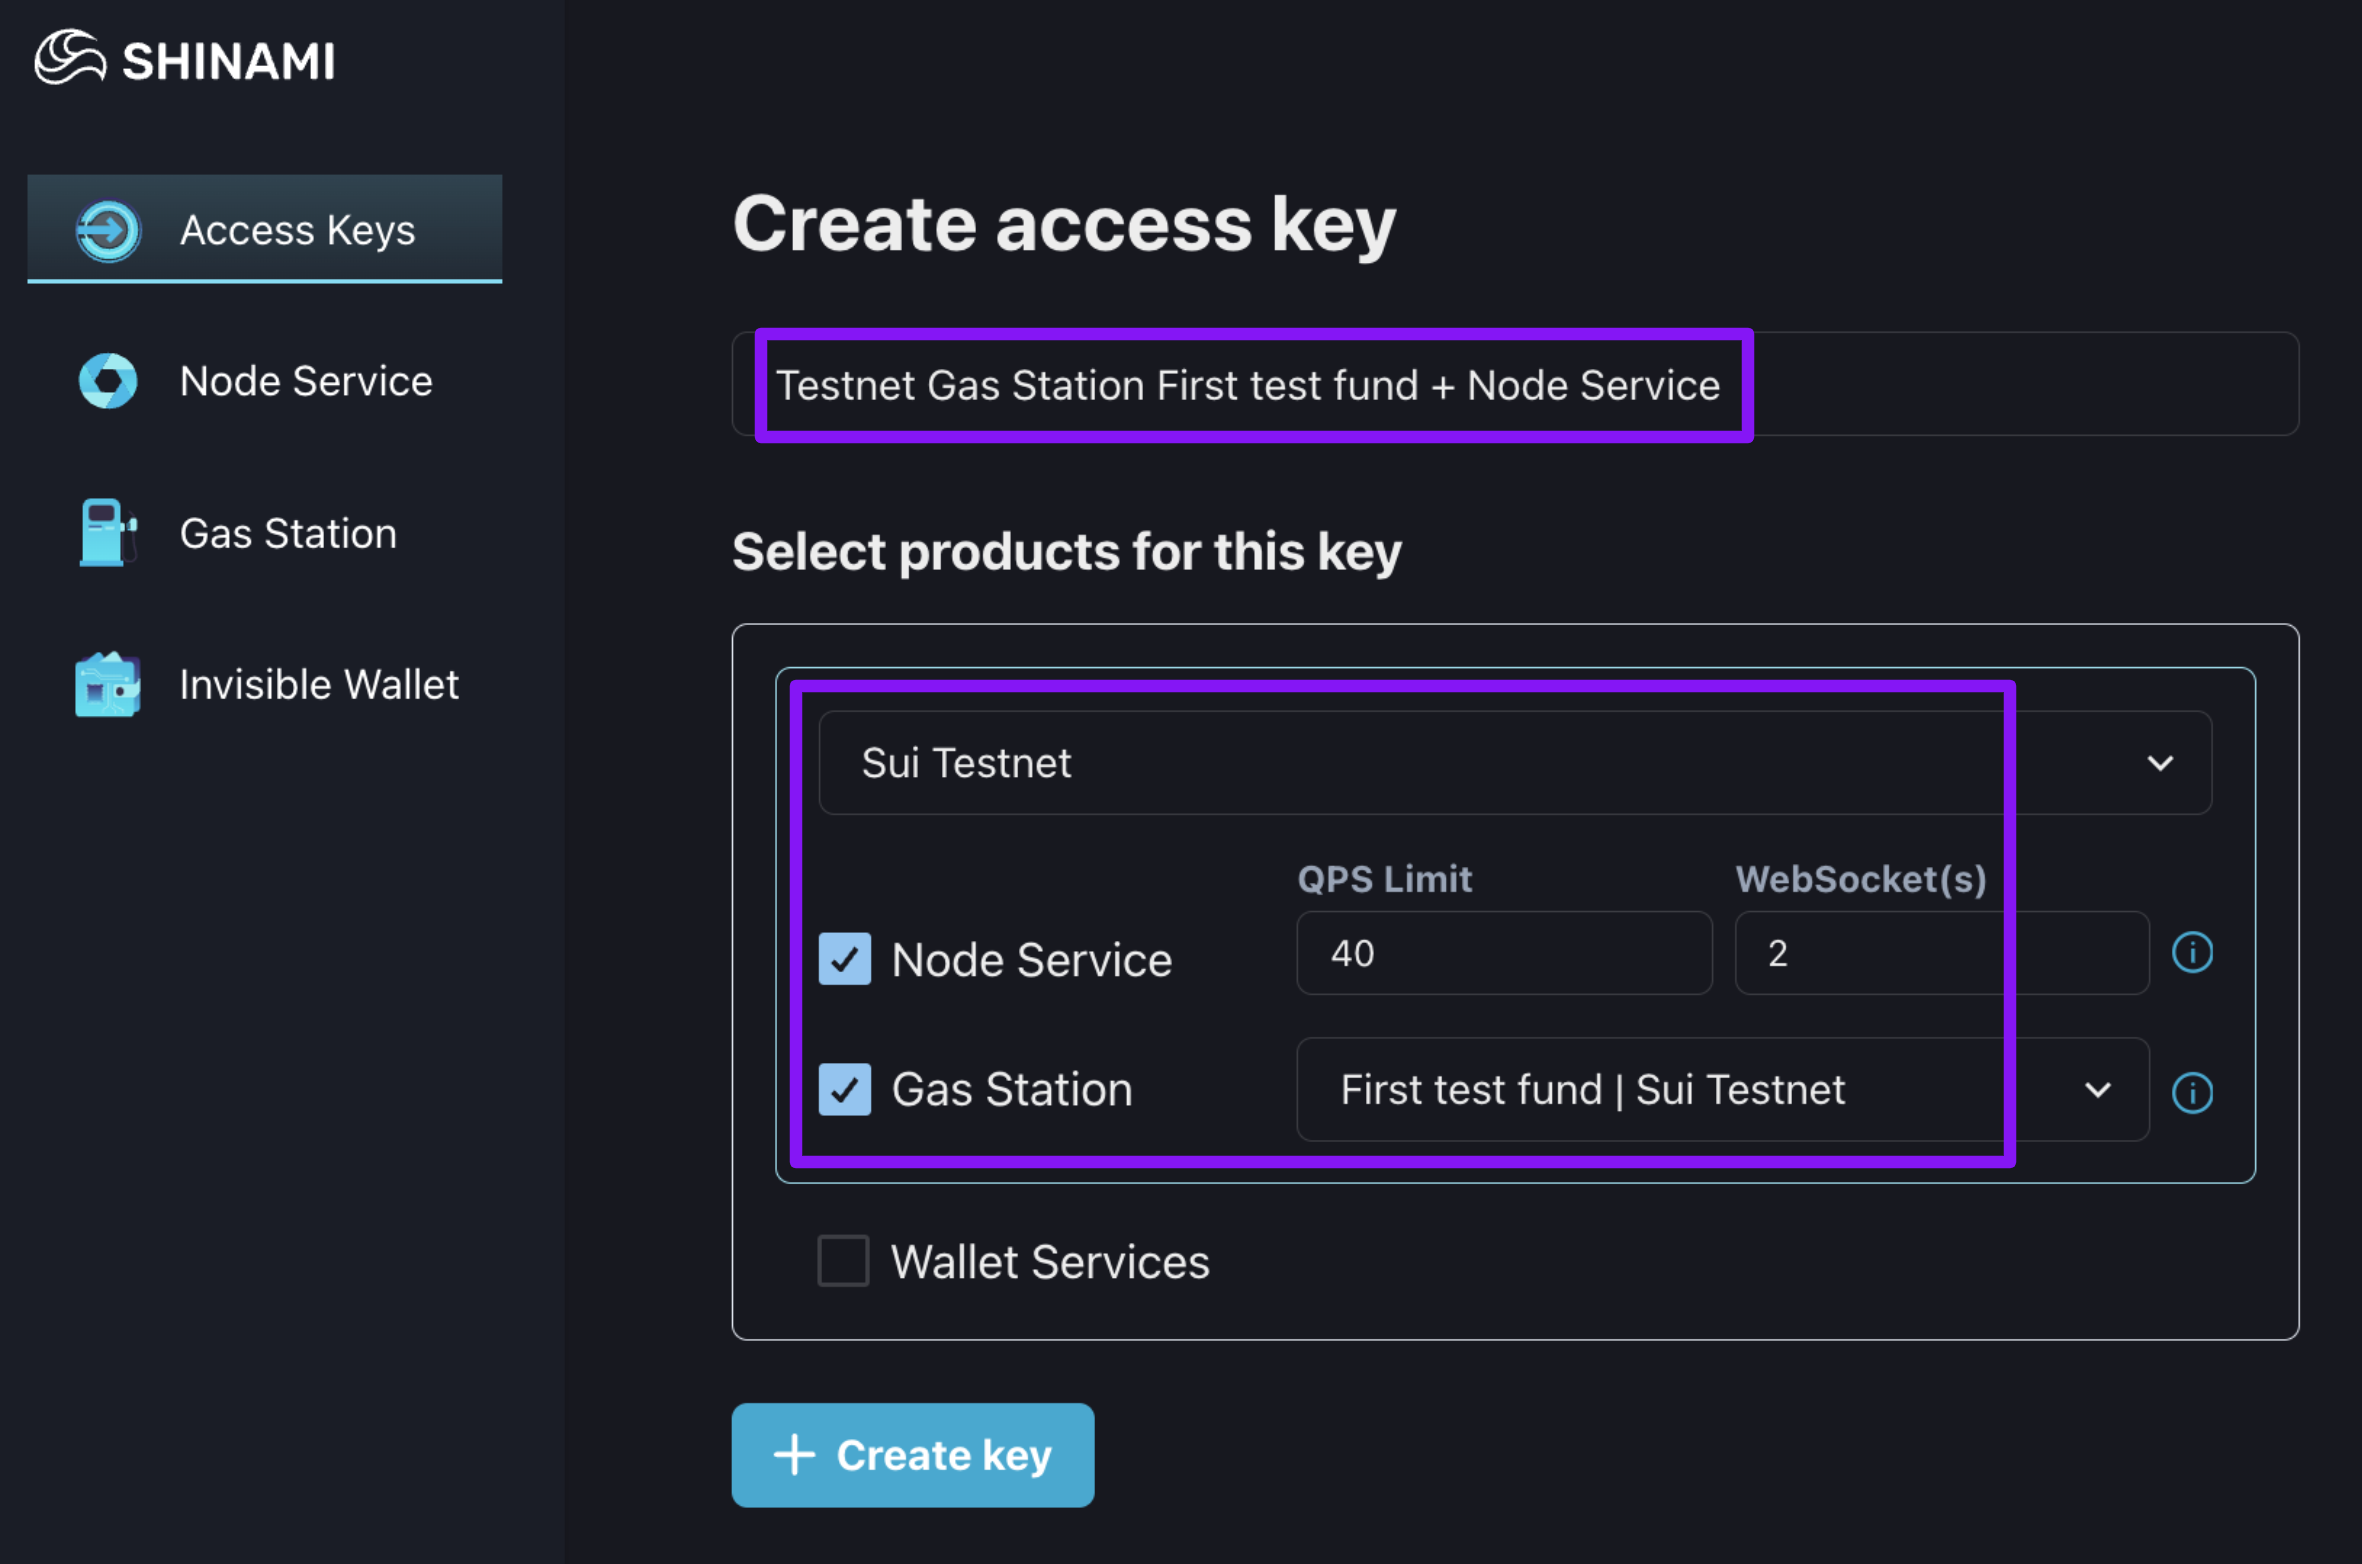Click the Gas Station pump icon

106,533
